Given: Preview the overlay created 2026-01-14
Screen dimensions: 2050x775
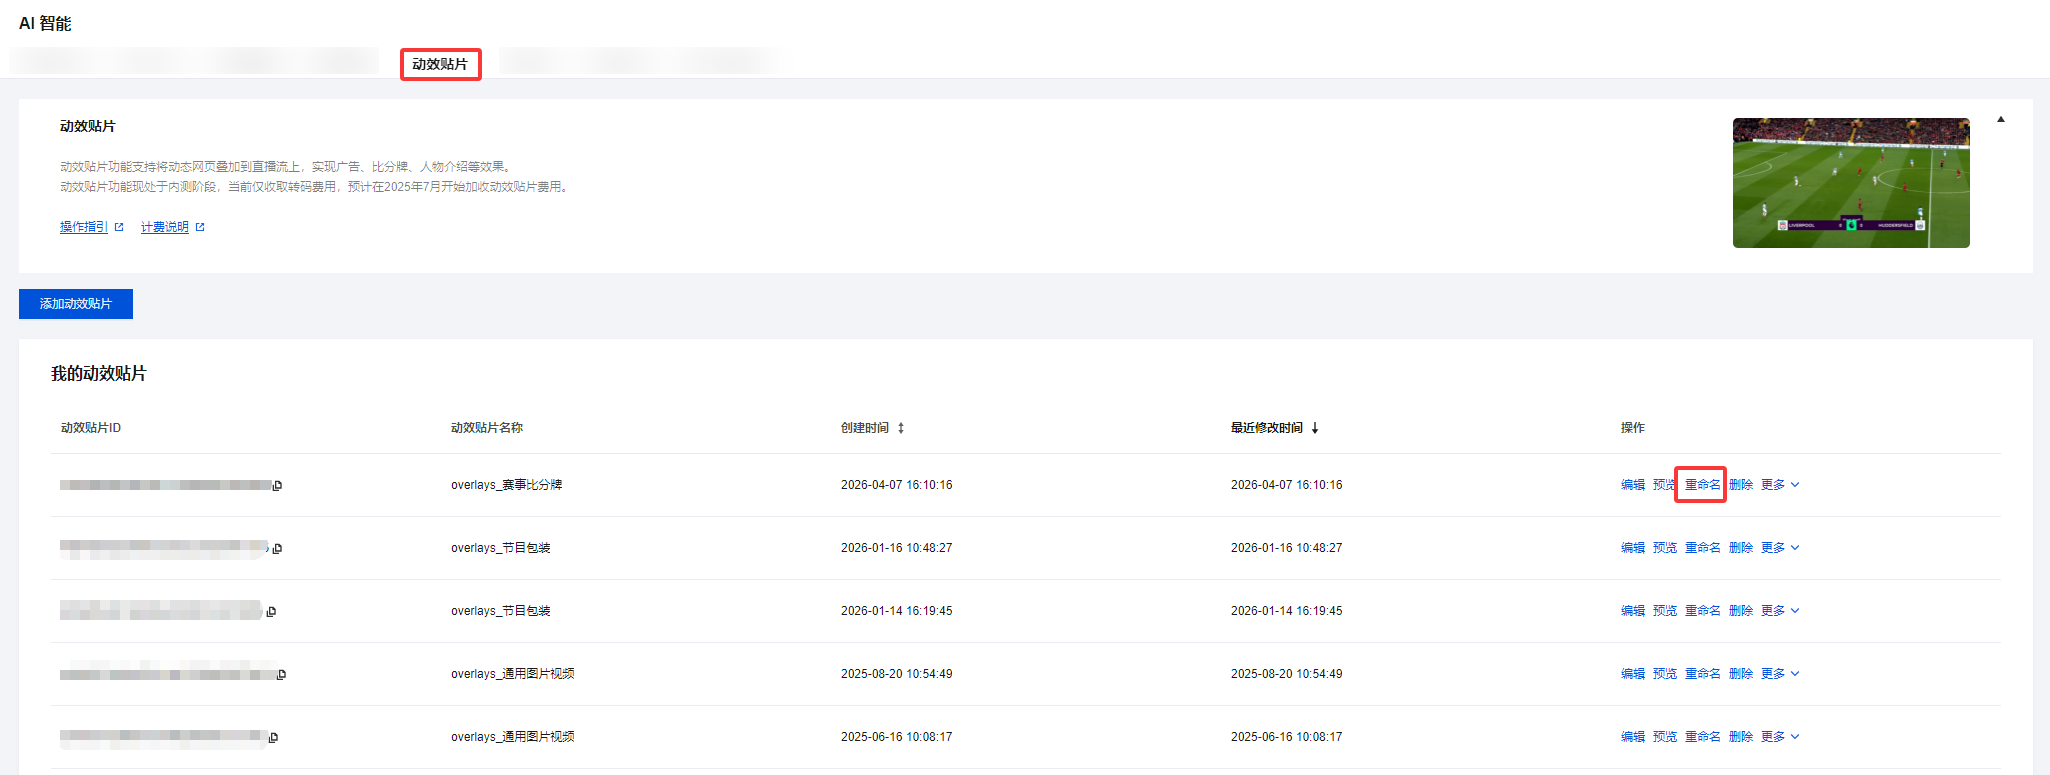Looking at the screenshot, I should coord(1665,611).
